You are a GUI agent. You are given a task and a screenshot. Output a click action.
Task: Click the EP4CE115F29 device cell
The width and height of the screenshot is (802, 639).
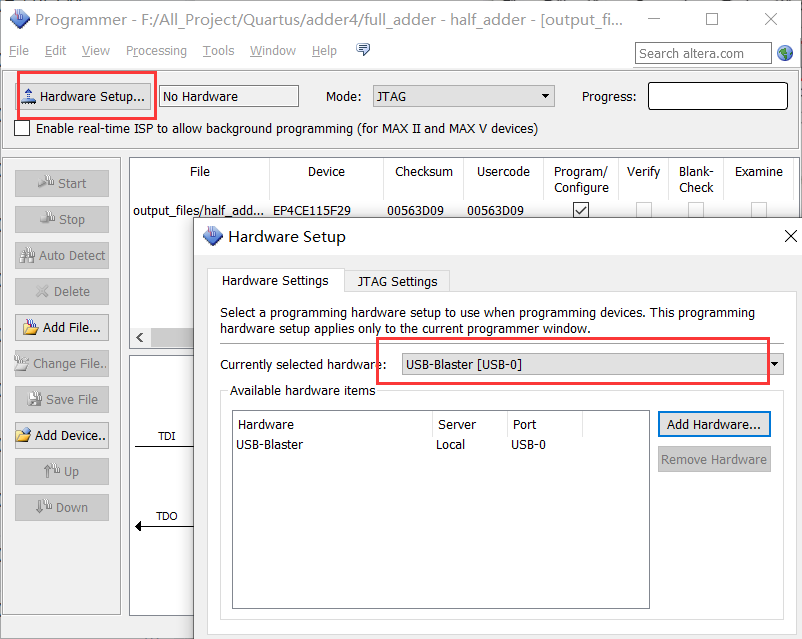pyautogui.click(x=312, y=210)
